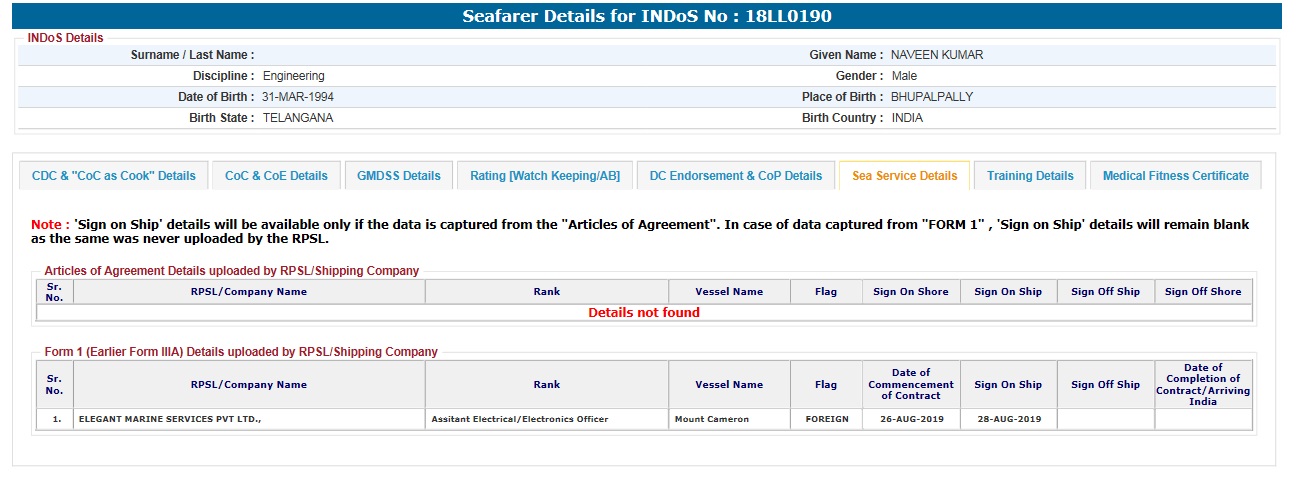Switch to the Training Details tab

point(1030,176)
